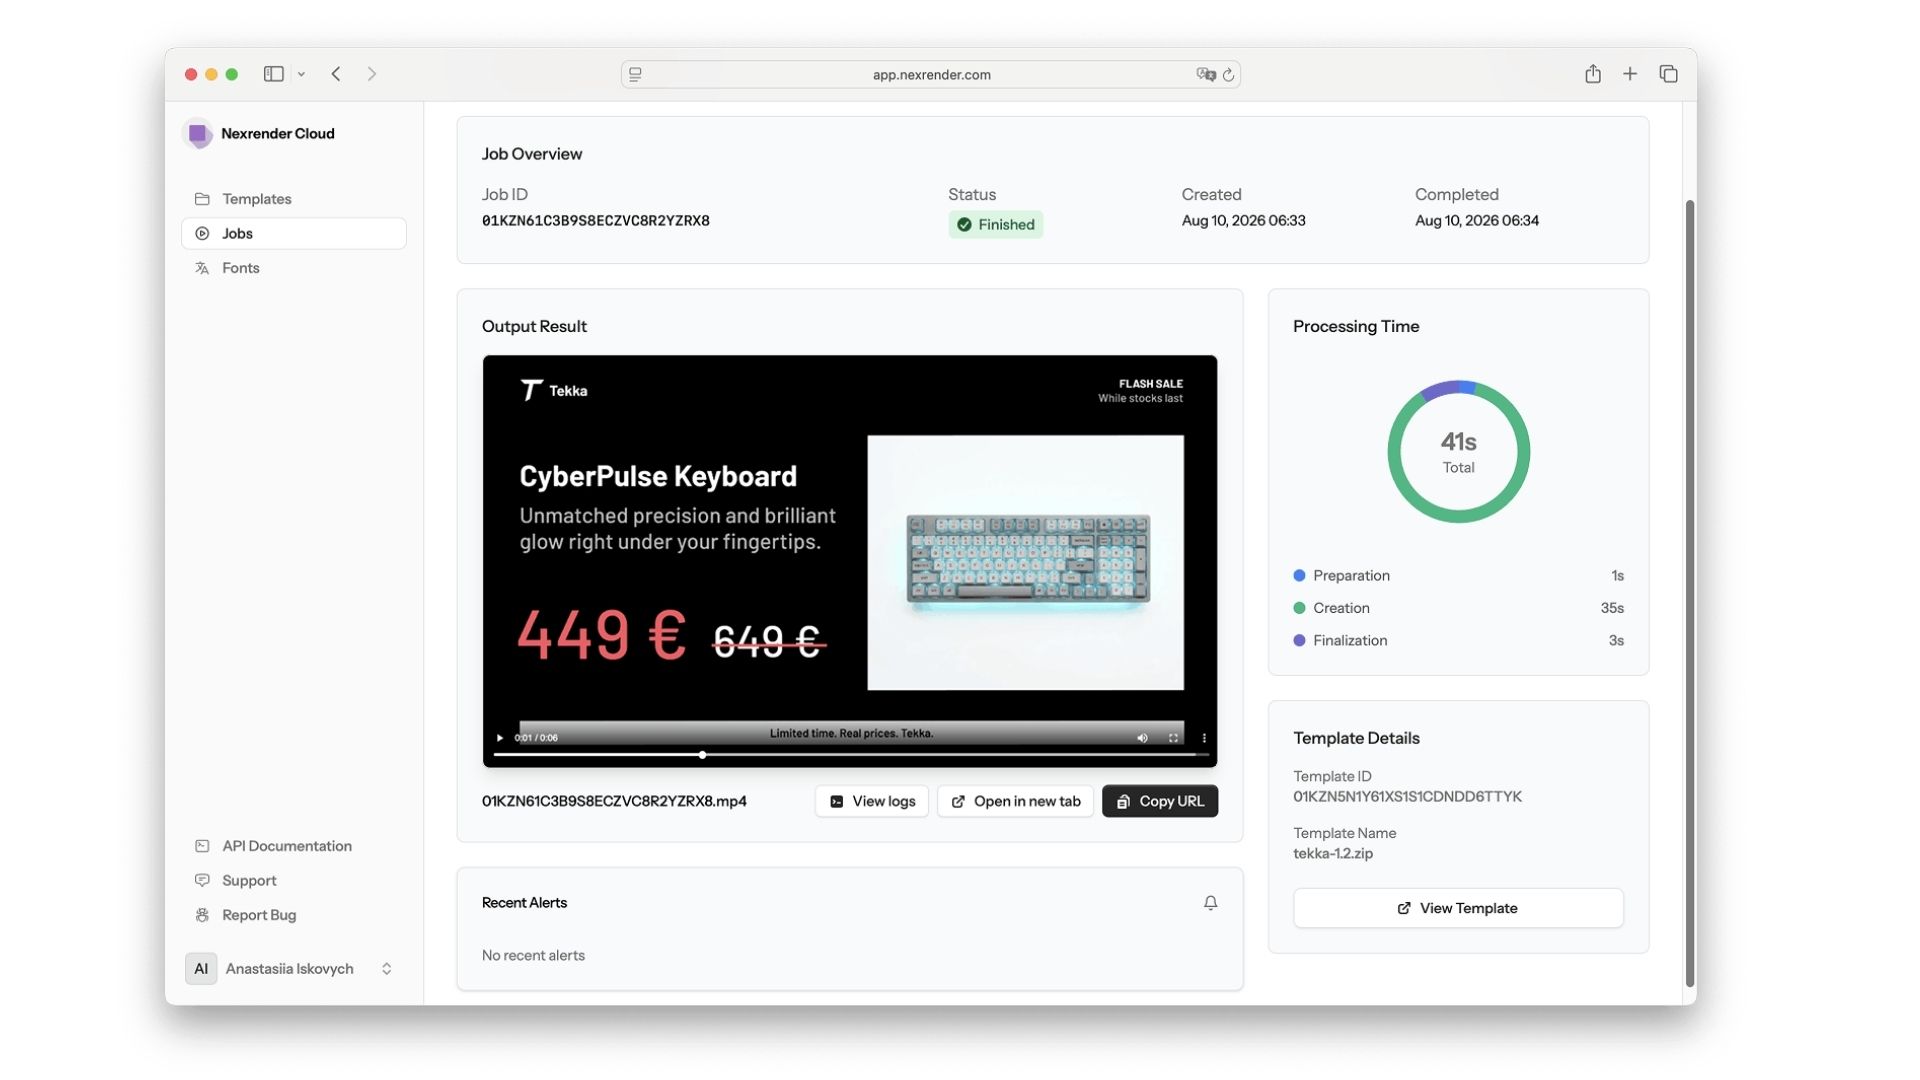Click the Creation 35s time value
The height and width of the screenshot is (1080, 1920).
click(x=1612, y=608)
